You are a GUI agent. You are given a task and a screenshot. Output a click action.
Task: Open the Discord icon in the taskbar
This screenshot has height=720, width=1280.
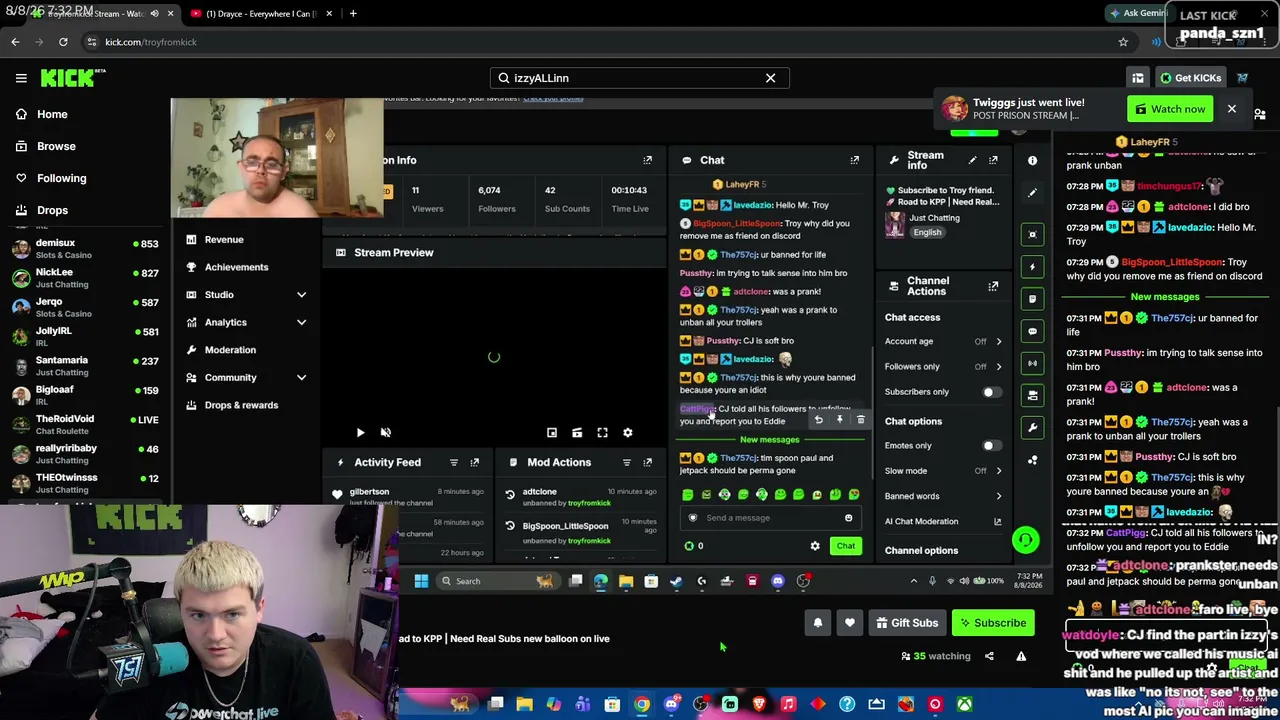[x=778, y=581]
